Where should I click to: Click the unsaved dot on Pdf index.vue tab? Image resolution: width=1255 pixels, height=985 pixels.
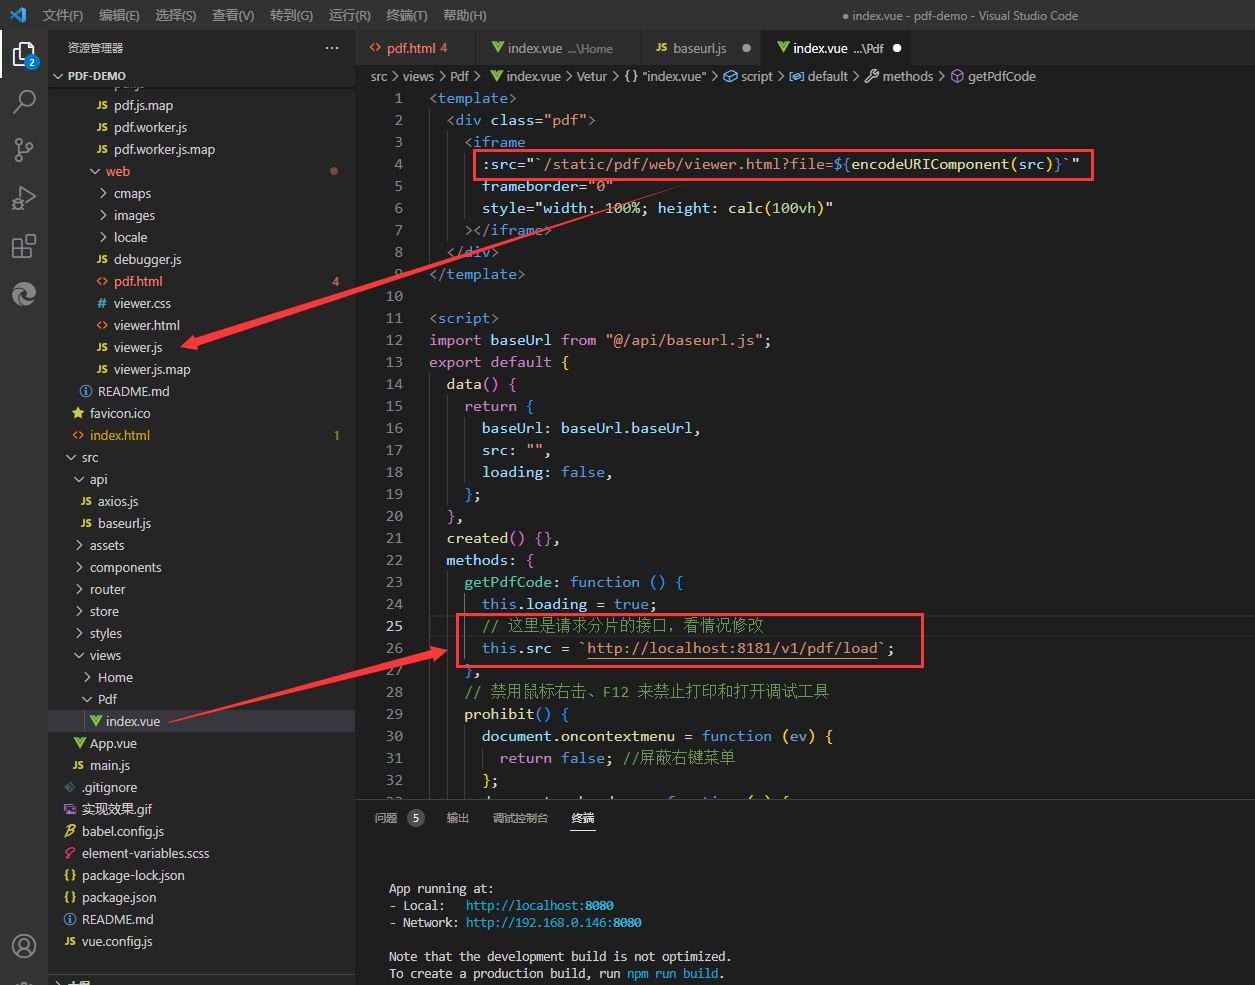click(897, 48)
